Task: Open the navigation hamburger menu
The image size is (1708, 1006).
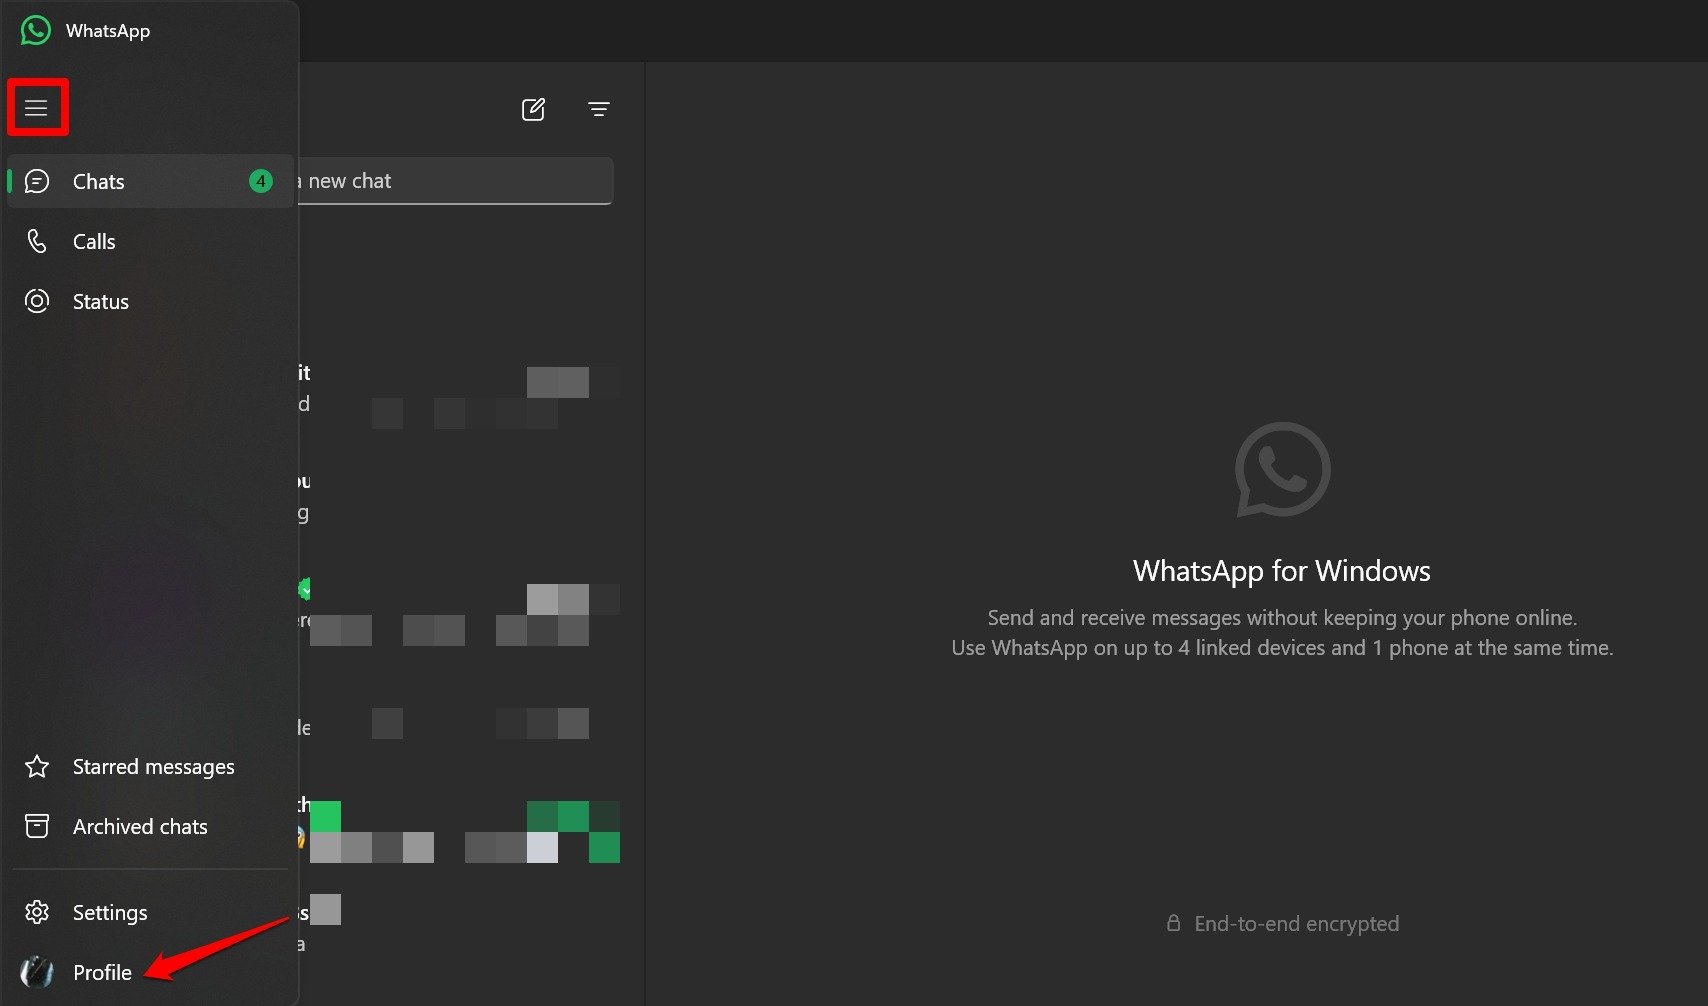Action: 37,106
